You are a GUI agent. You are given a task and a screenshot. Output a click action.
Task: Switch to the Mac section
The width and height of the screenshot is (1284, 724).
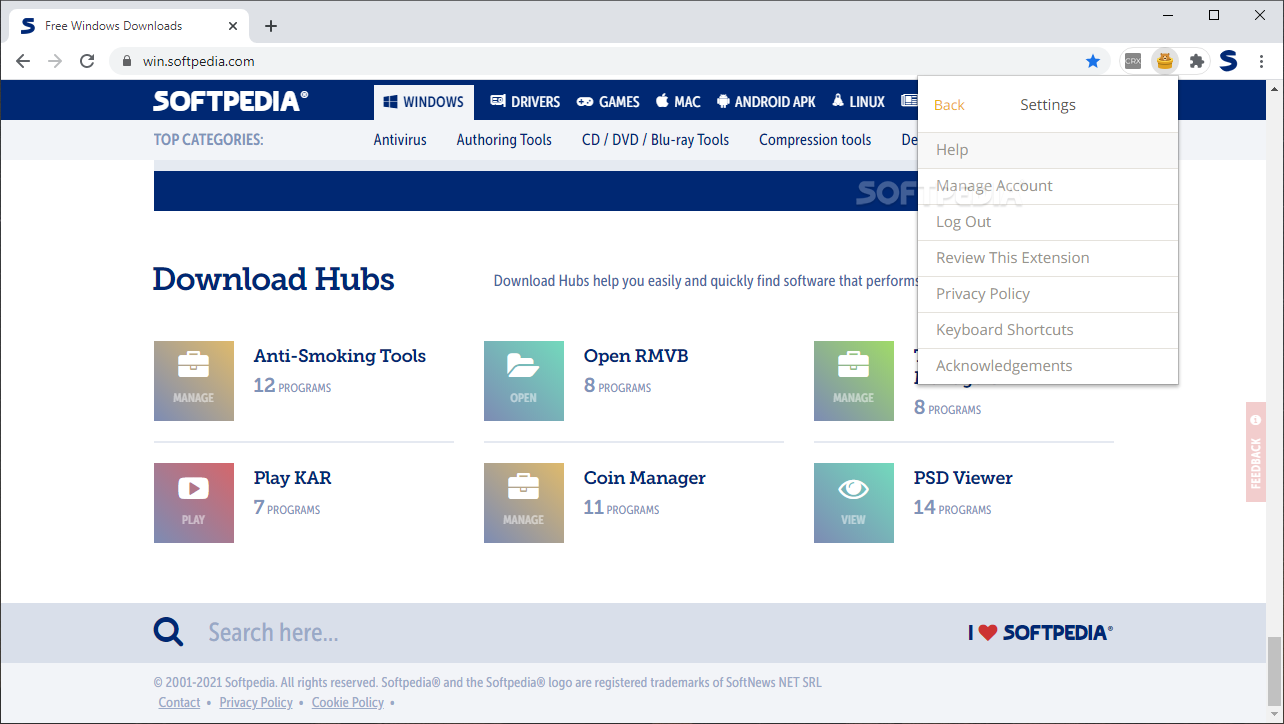click(x=678, y=102)
